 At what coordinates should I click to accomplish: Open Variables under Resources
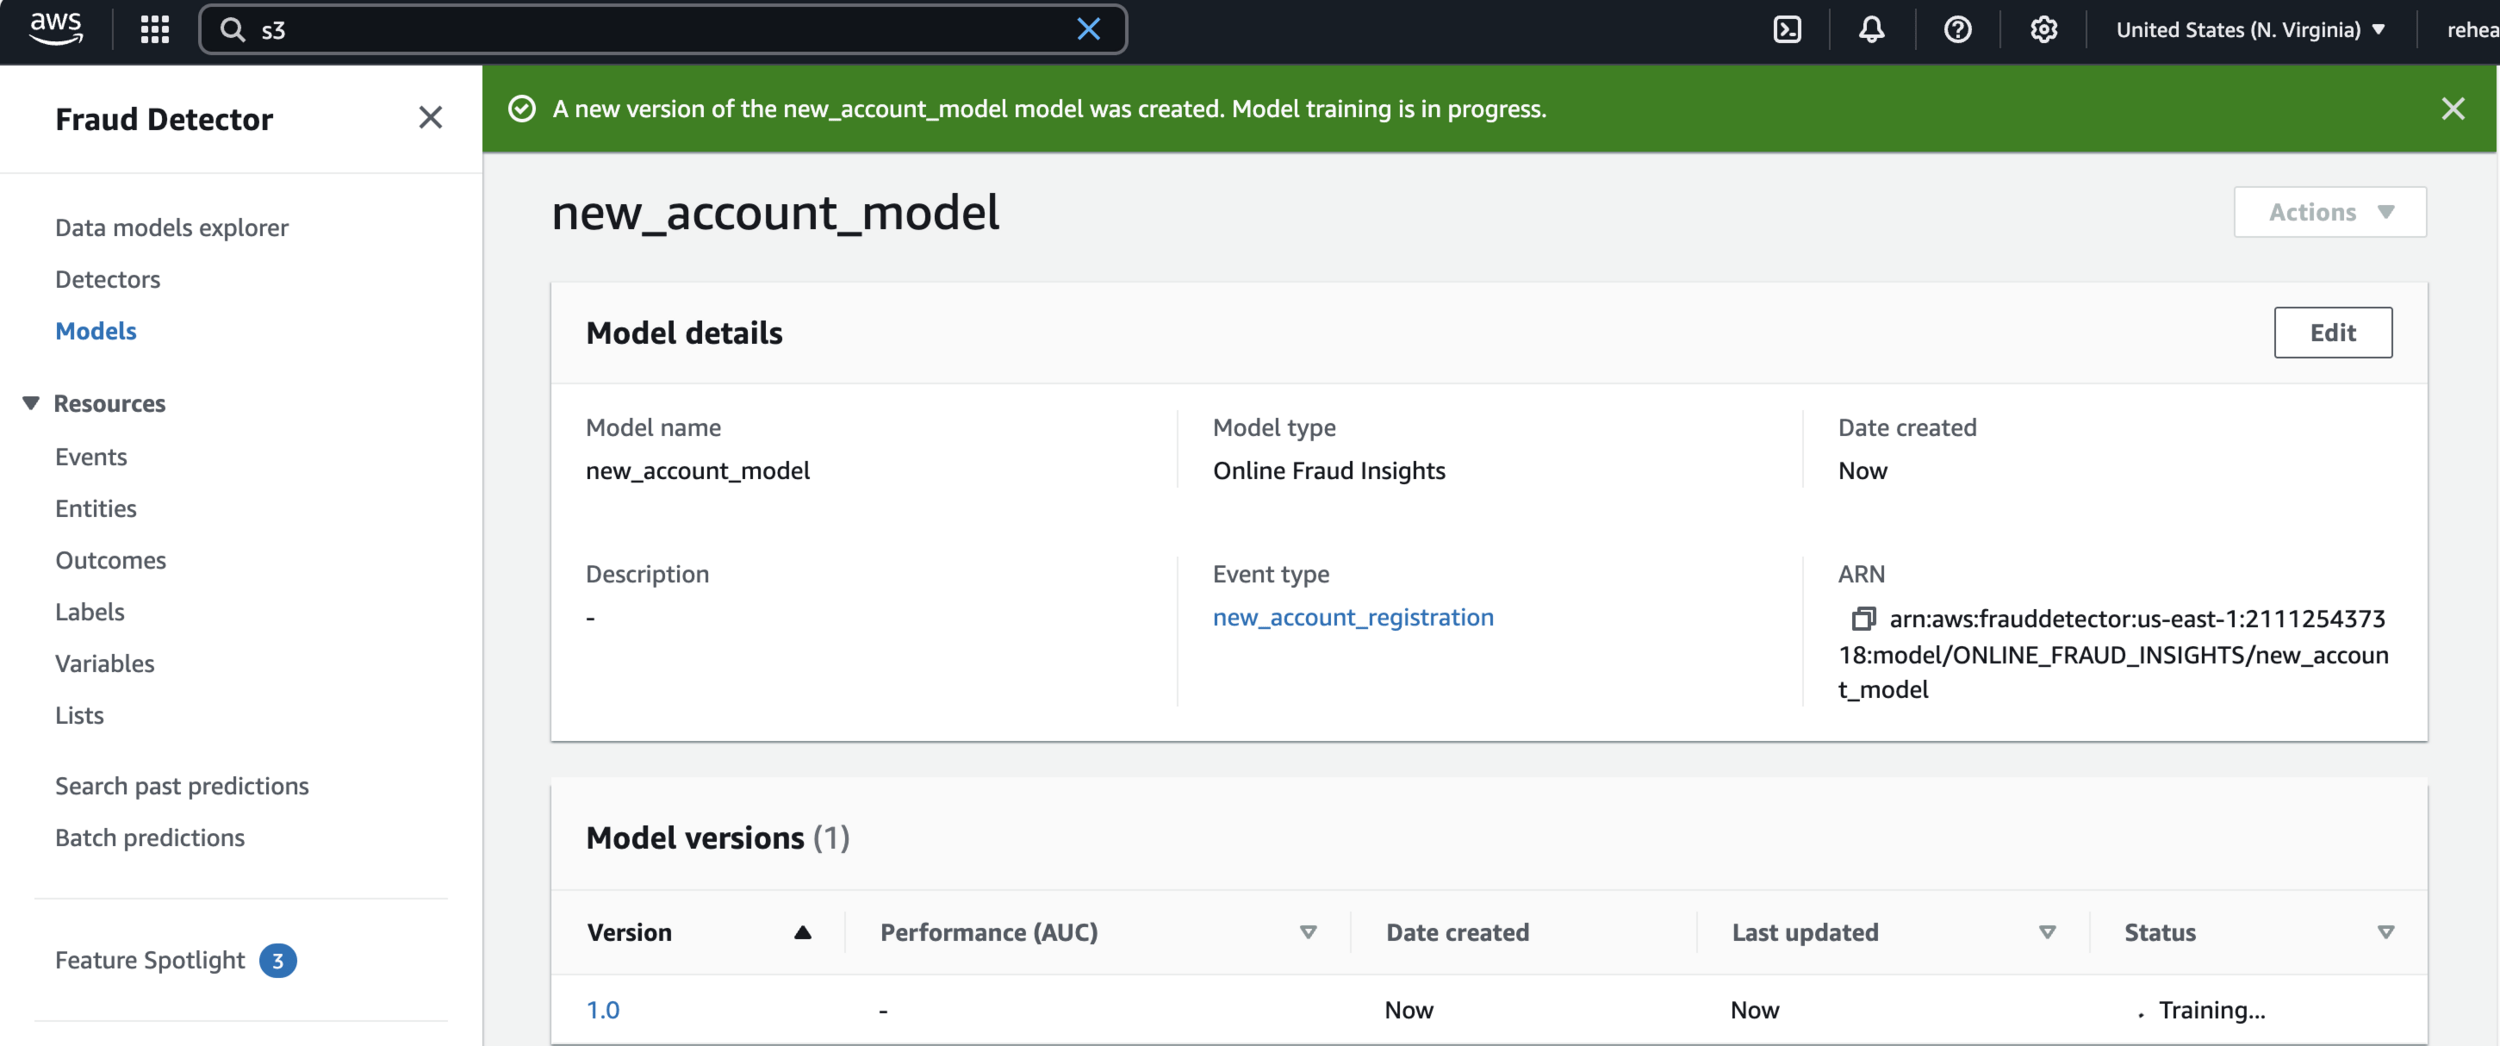pos(105,664)
